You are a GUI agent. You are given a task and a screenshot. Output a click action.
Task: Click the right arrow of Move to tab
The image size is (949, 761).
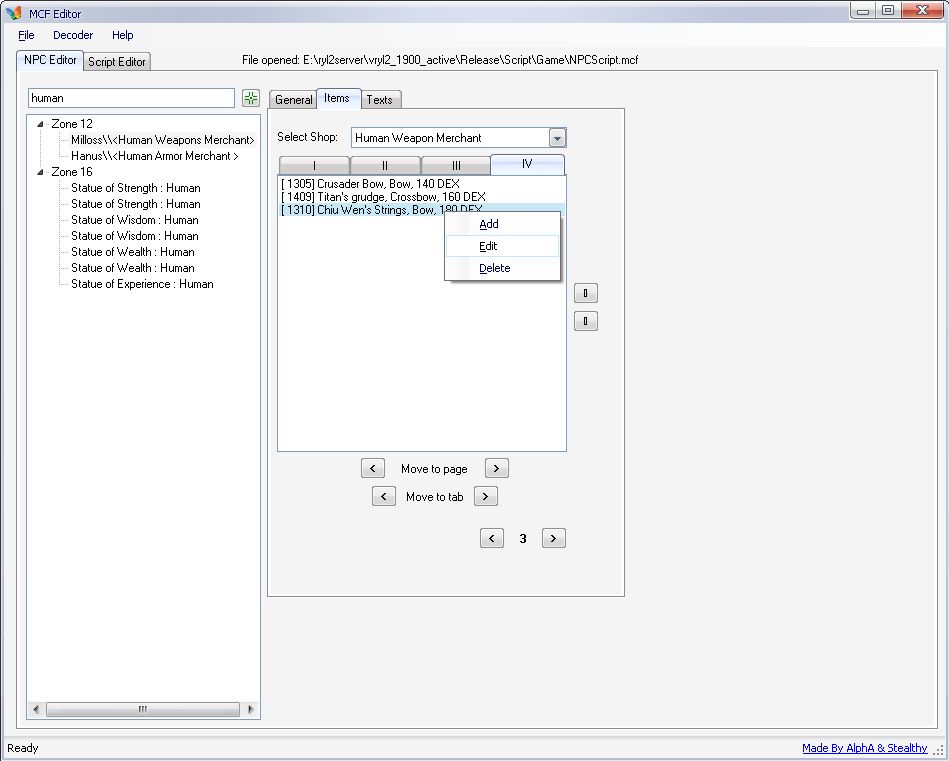point(485,496)
